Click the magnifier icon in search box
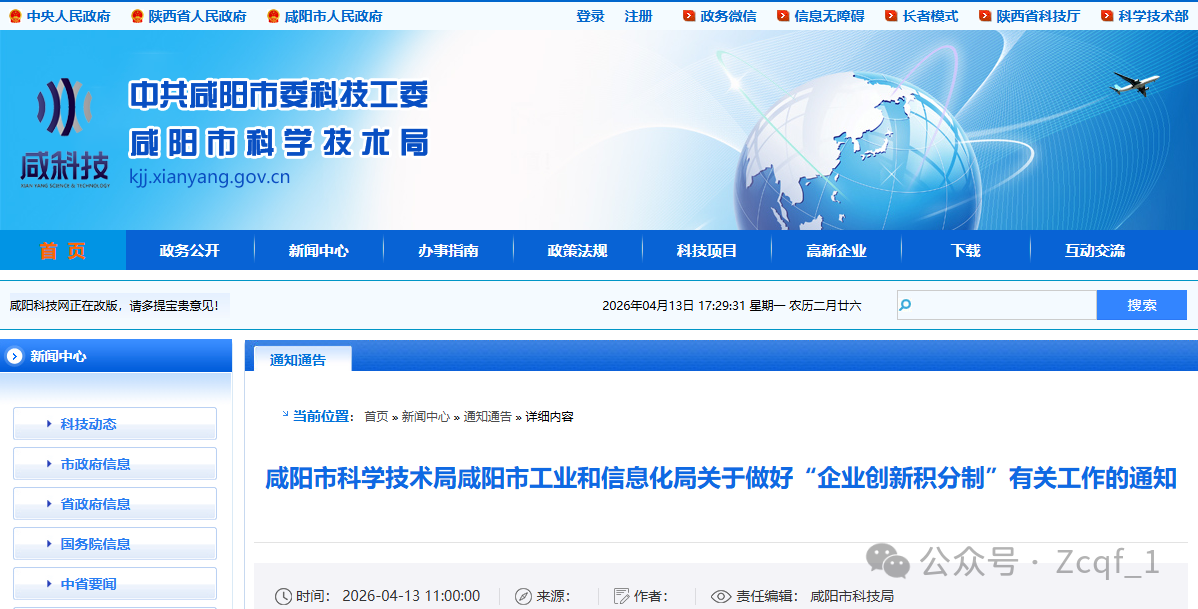Viewport: 1198px width, 609px height. (x=906, y=305)
